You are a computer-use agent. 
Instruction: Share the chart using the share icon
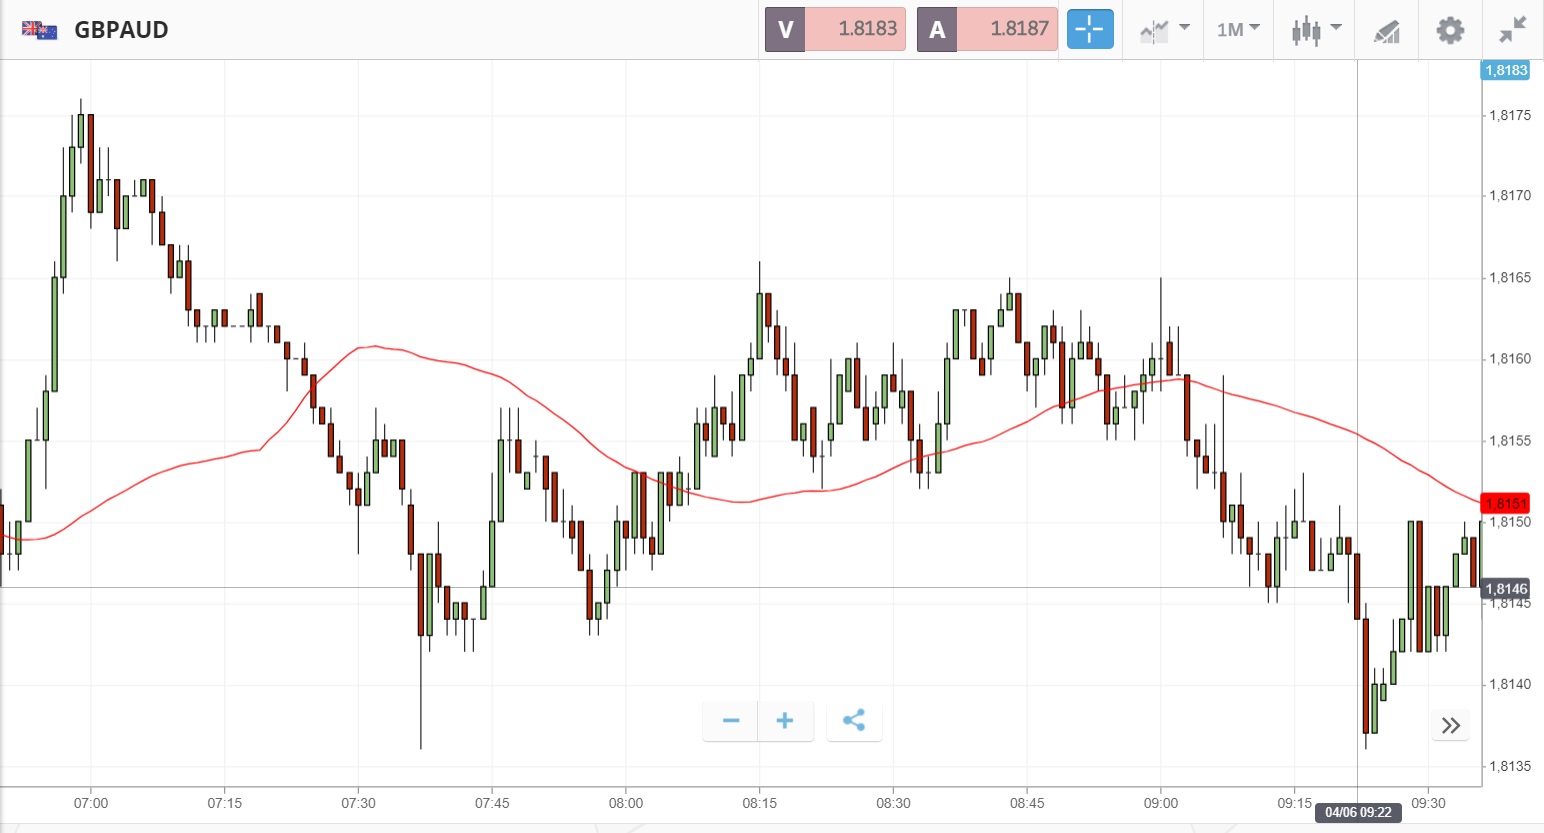(x=854, y=721)
